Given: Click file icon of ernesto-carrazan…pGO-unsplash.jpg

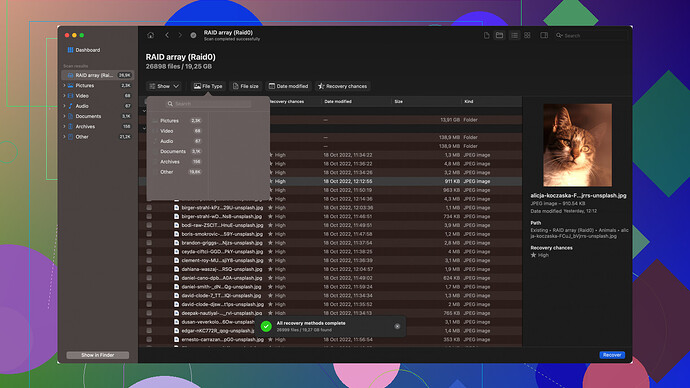Looking at the screenshot, I should (x=176, y=340).
